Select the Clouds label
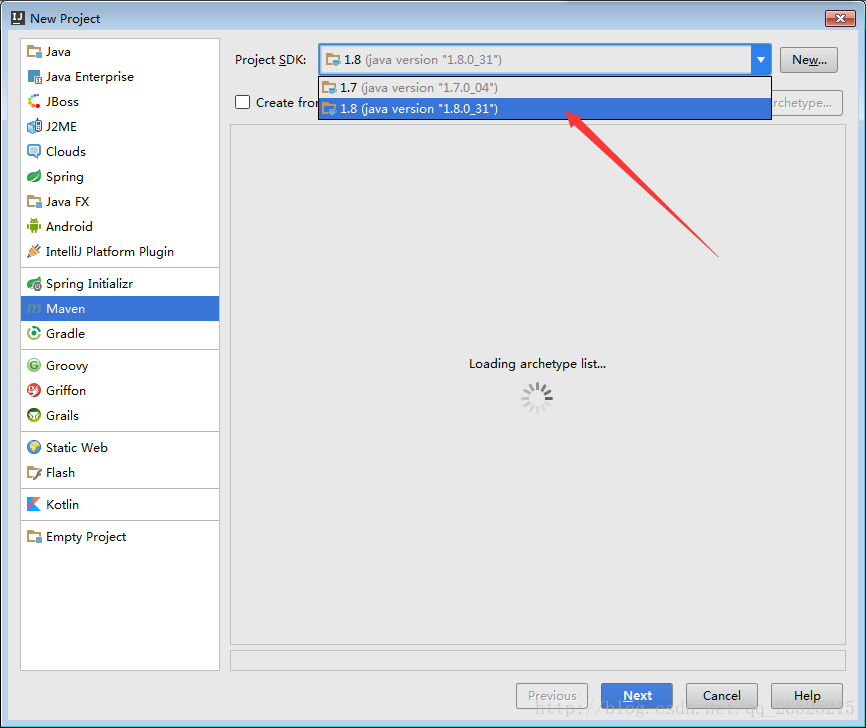 pos(66,151)
